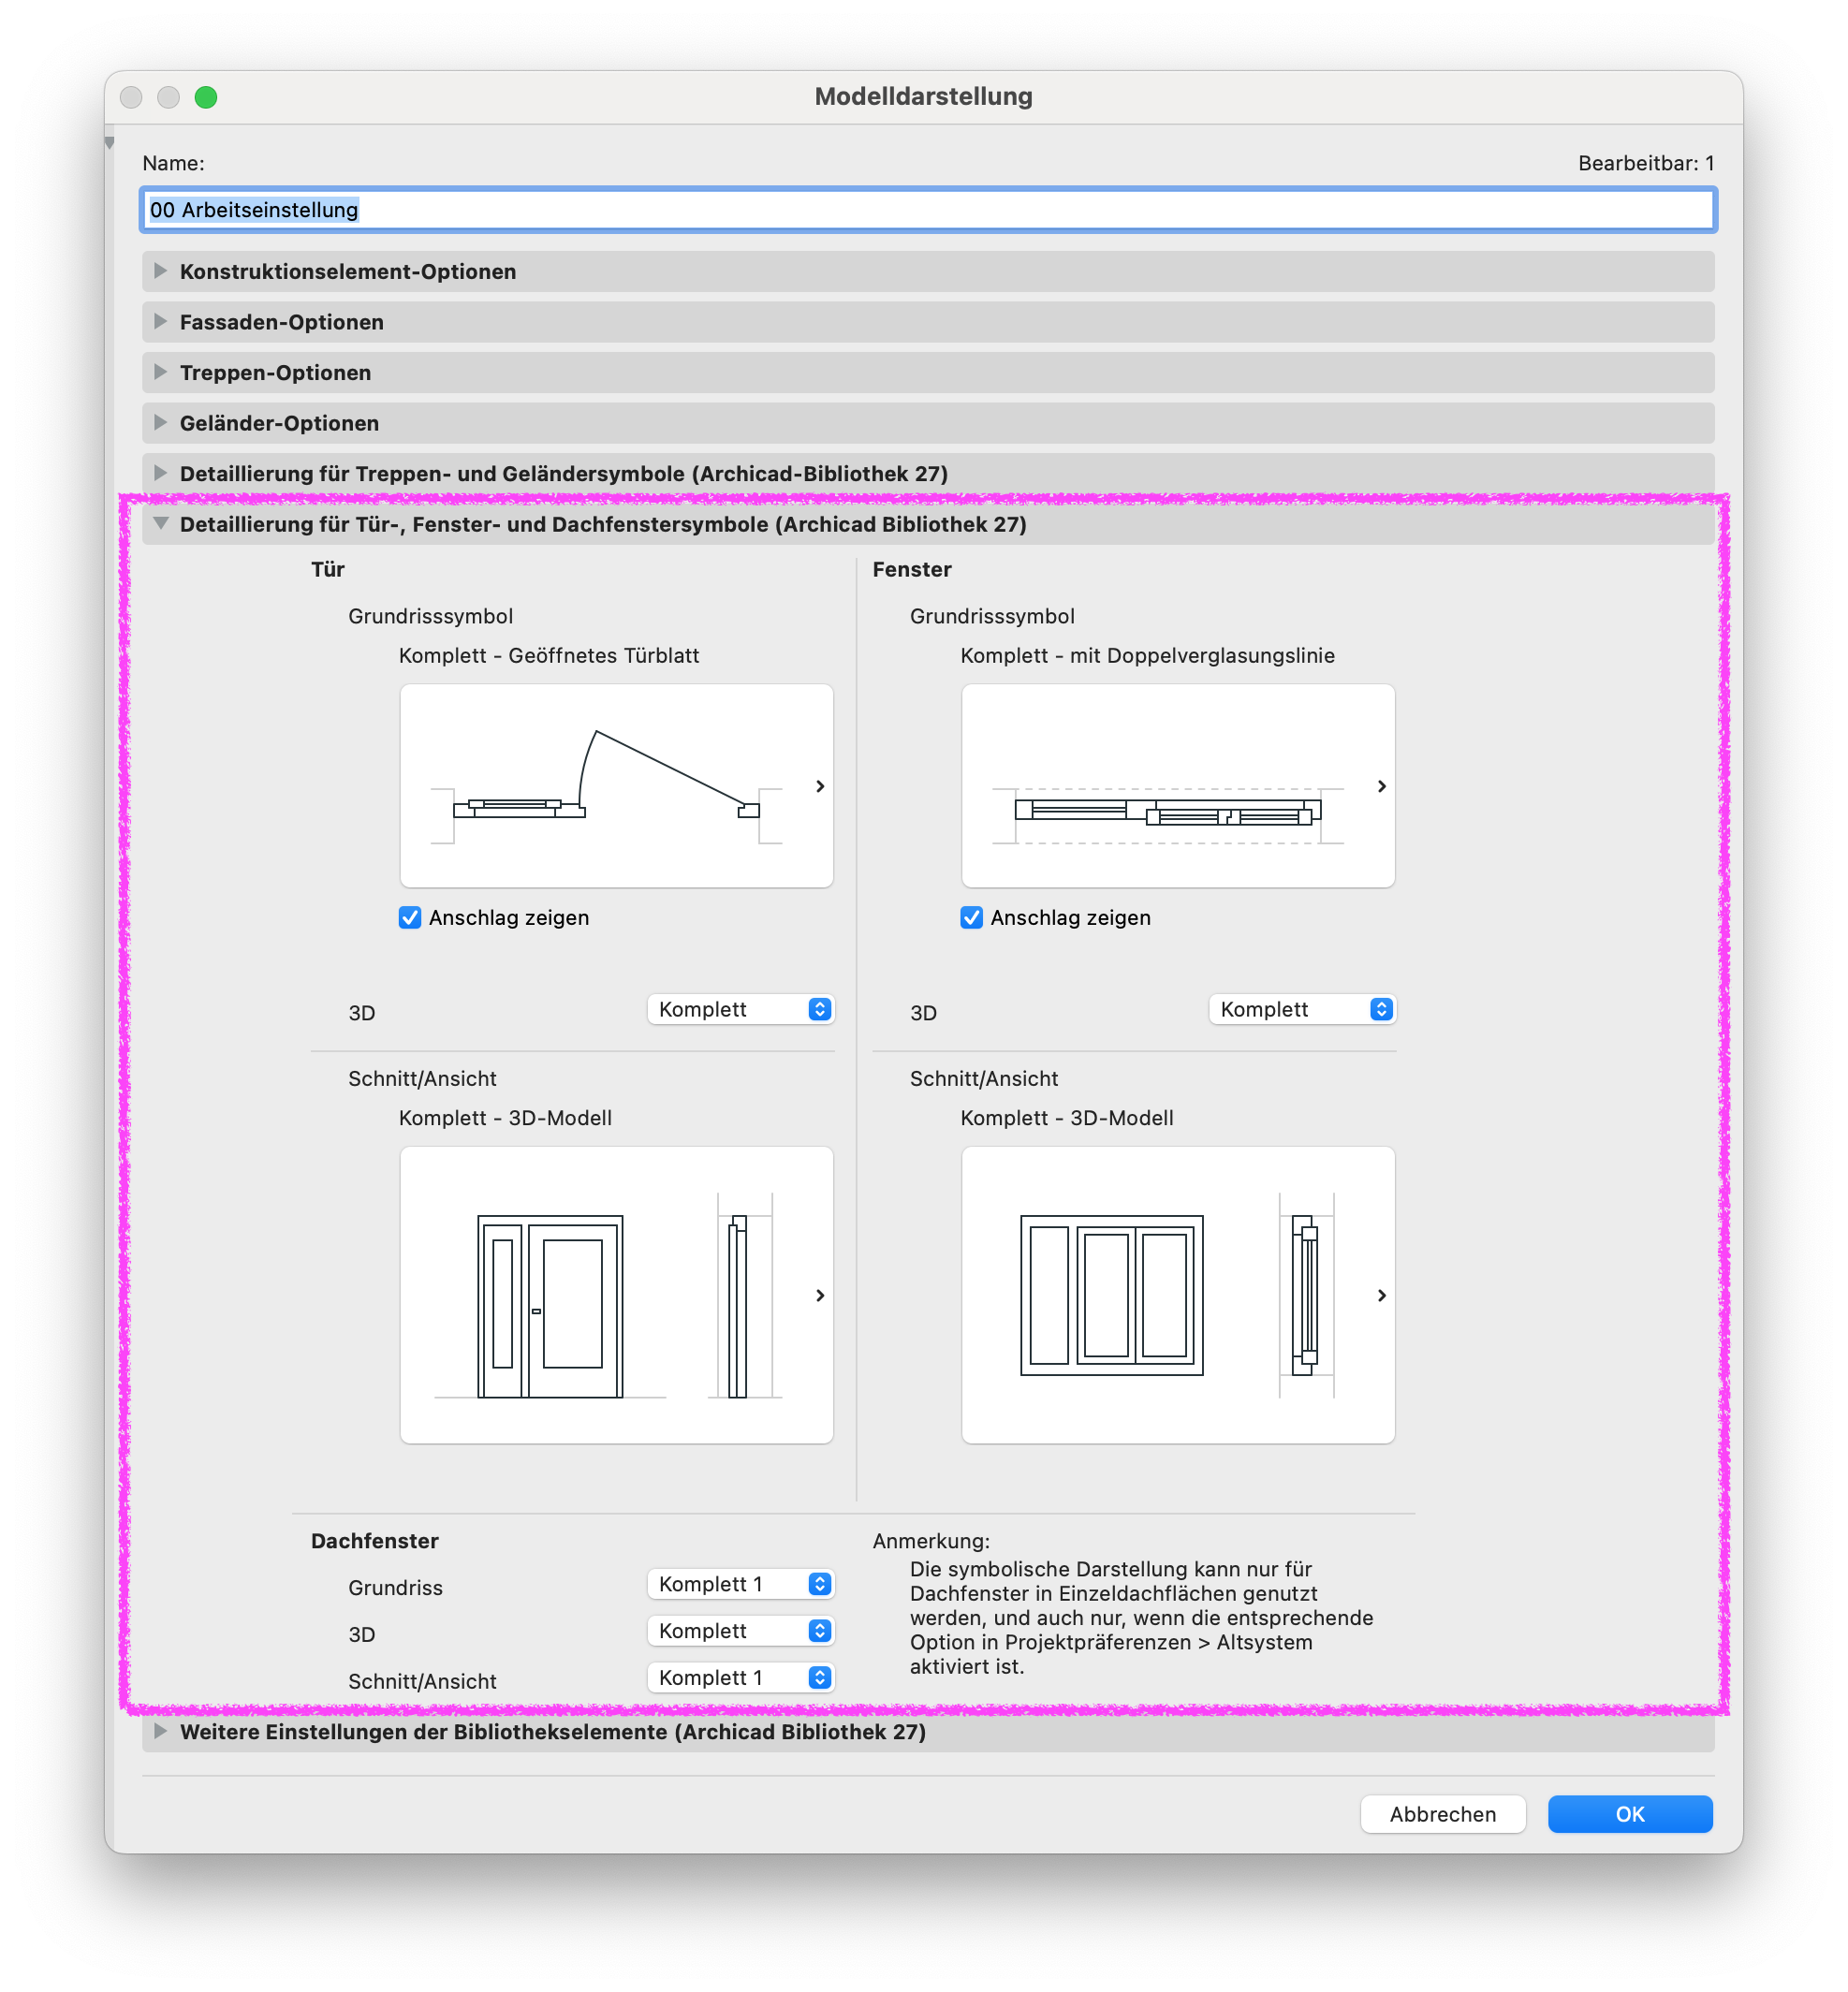Open Tür Schnitt/Ansicht options via chevron arrow

820,1296
